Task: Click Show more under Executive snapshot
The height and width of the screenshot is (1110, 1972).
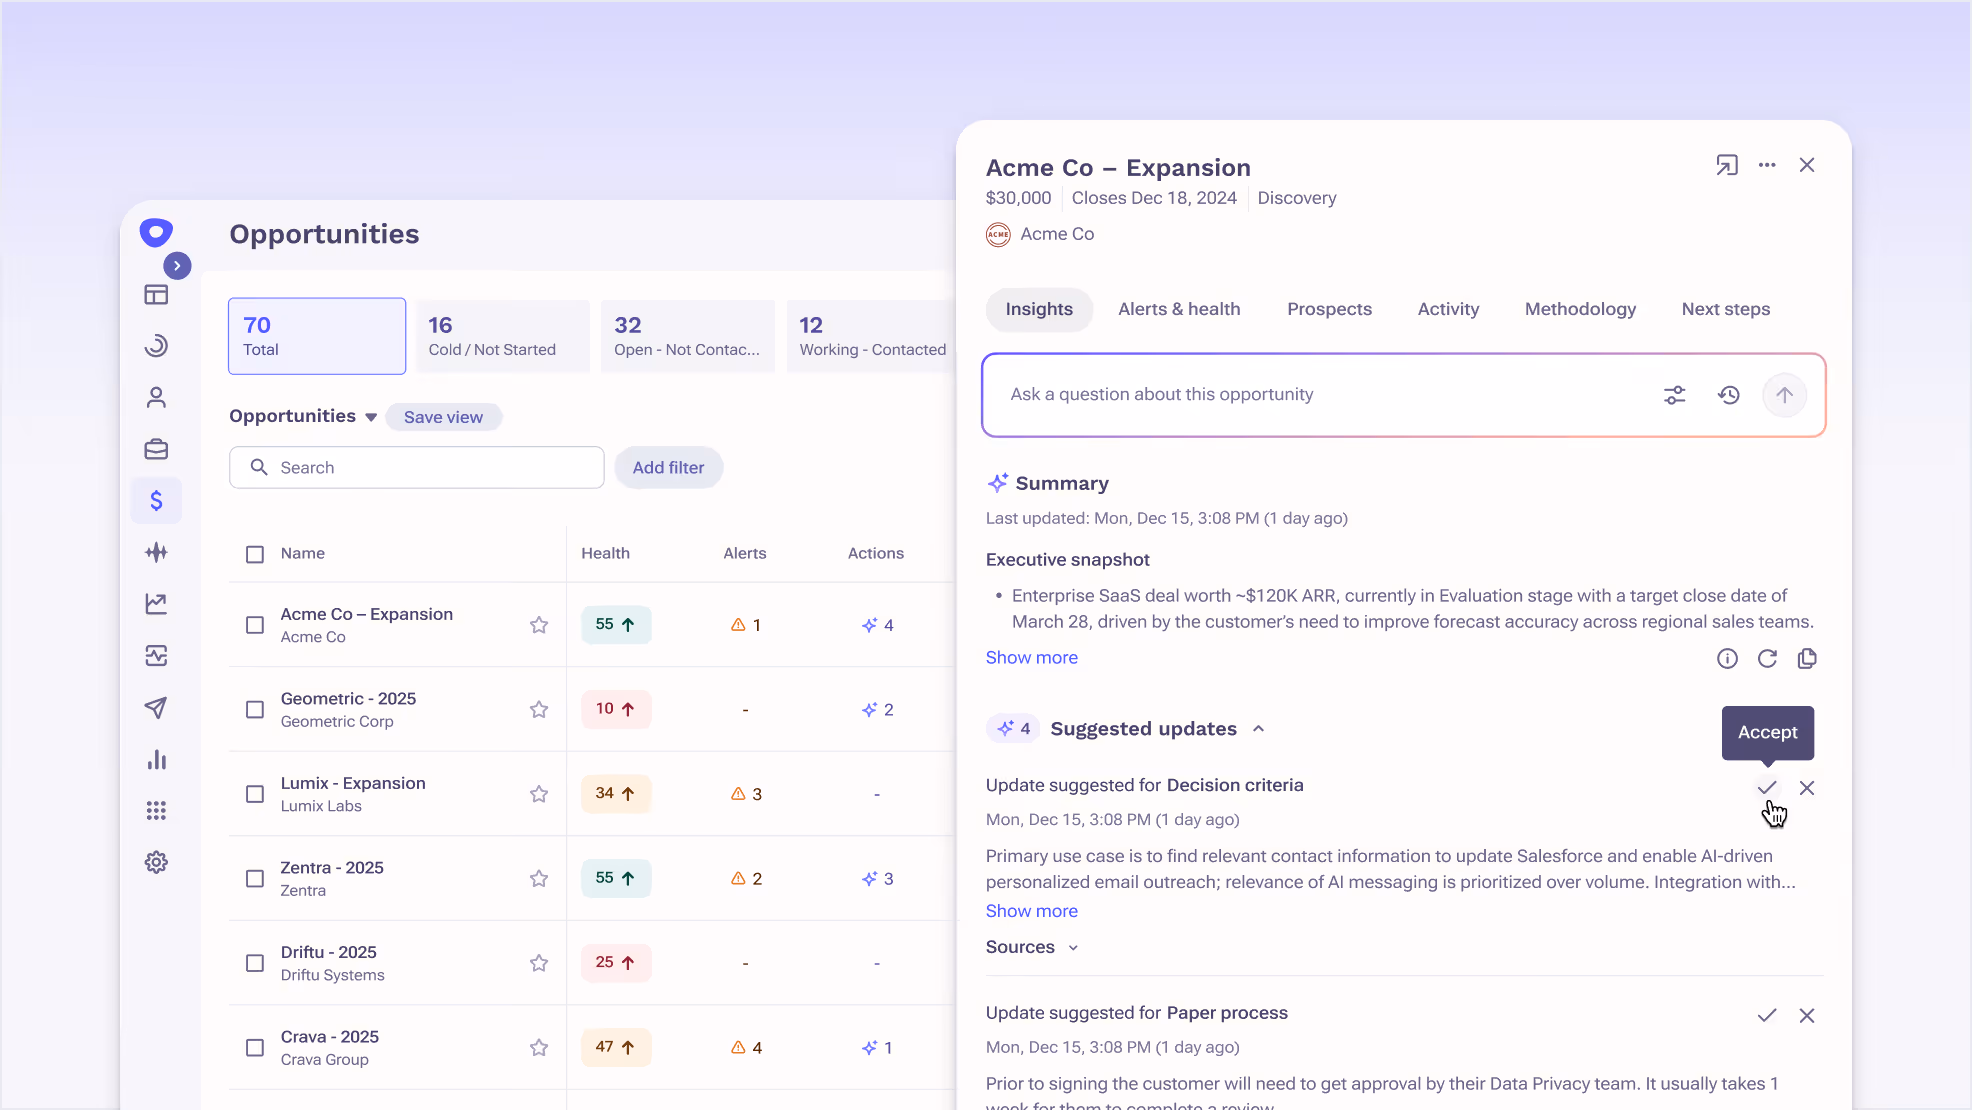Action: pos(1031,657)
